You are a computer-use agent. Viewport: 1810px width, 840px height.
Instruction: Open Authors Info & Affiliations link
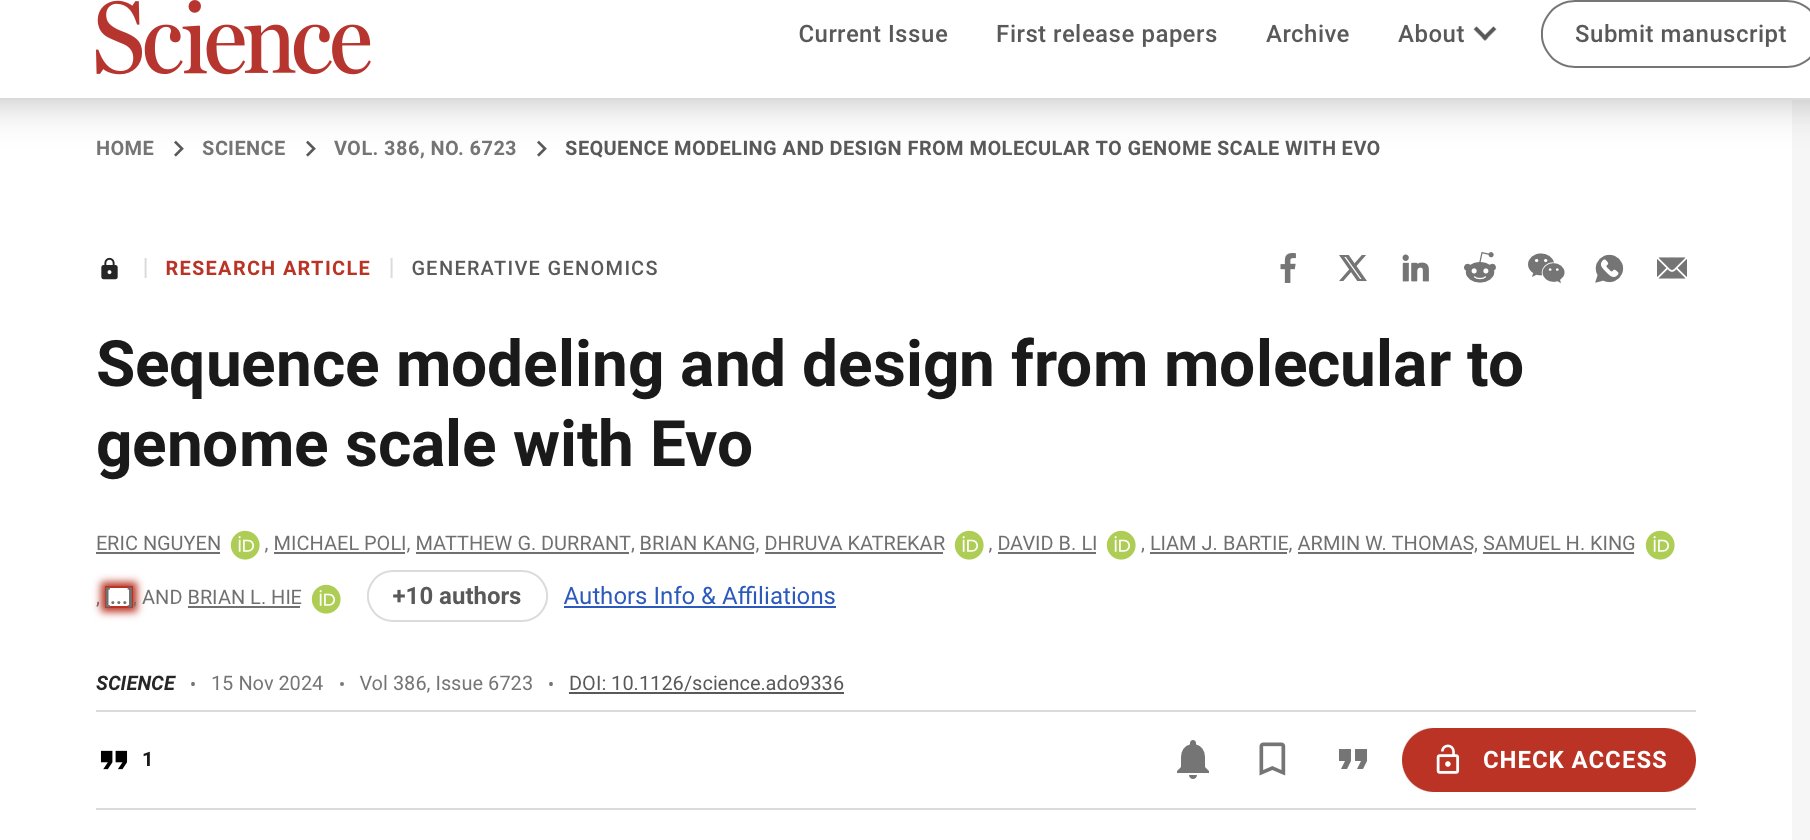[699, 596]
